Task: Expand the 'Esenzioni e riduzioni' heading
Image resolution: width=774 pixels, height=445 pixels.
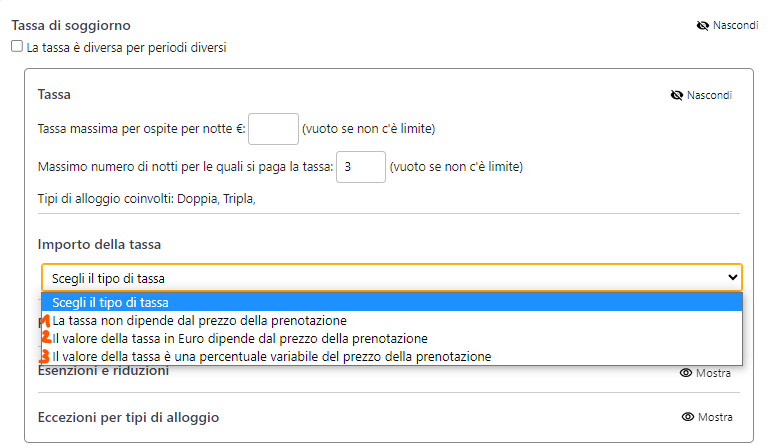Action: [103, 372]
